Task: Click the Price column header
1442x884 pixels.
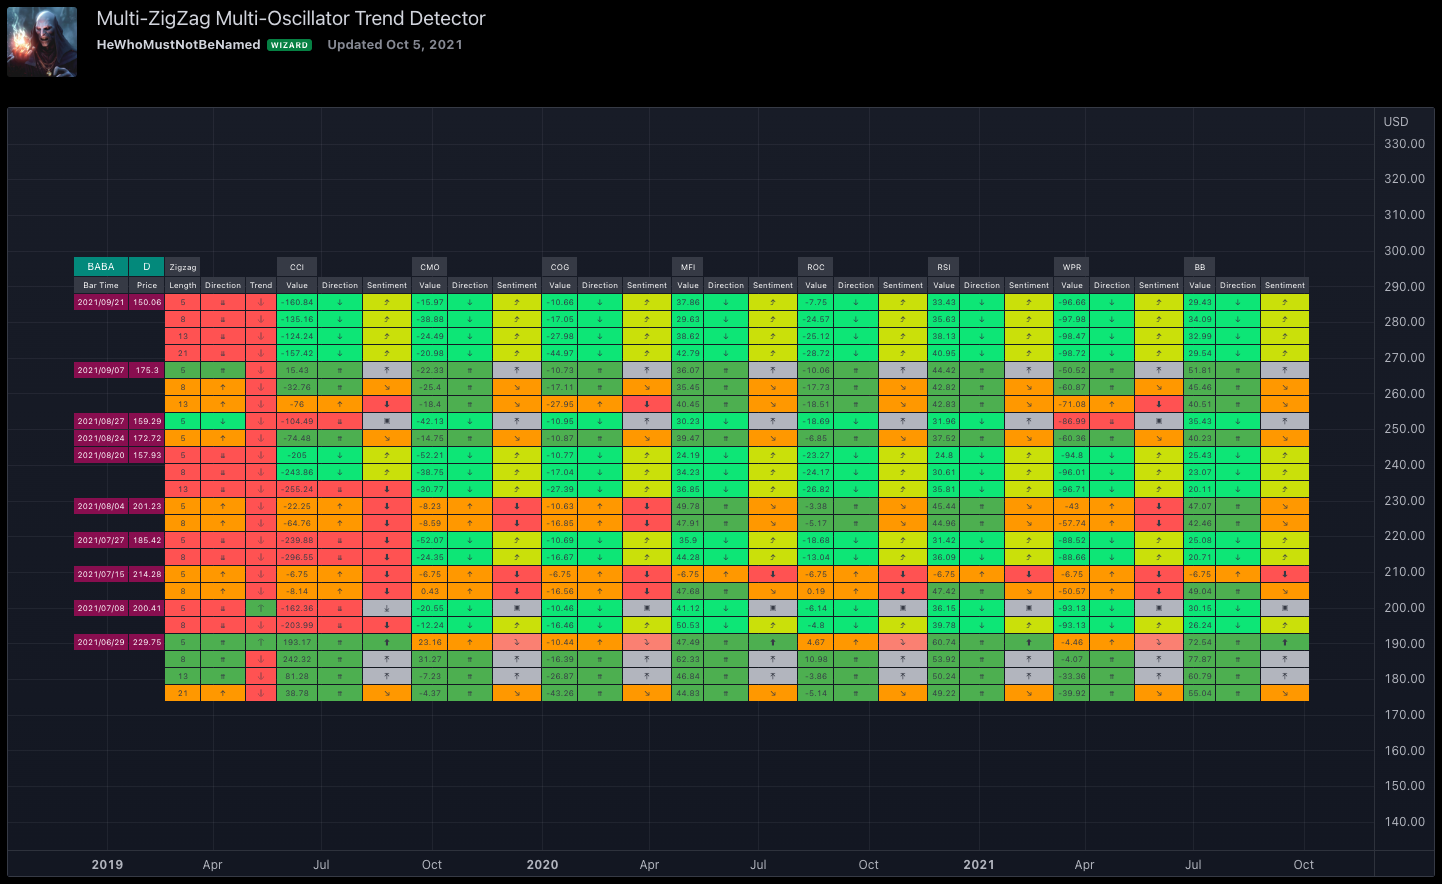Action: click(x=147, y=285)
